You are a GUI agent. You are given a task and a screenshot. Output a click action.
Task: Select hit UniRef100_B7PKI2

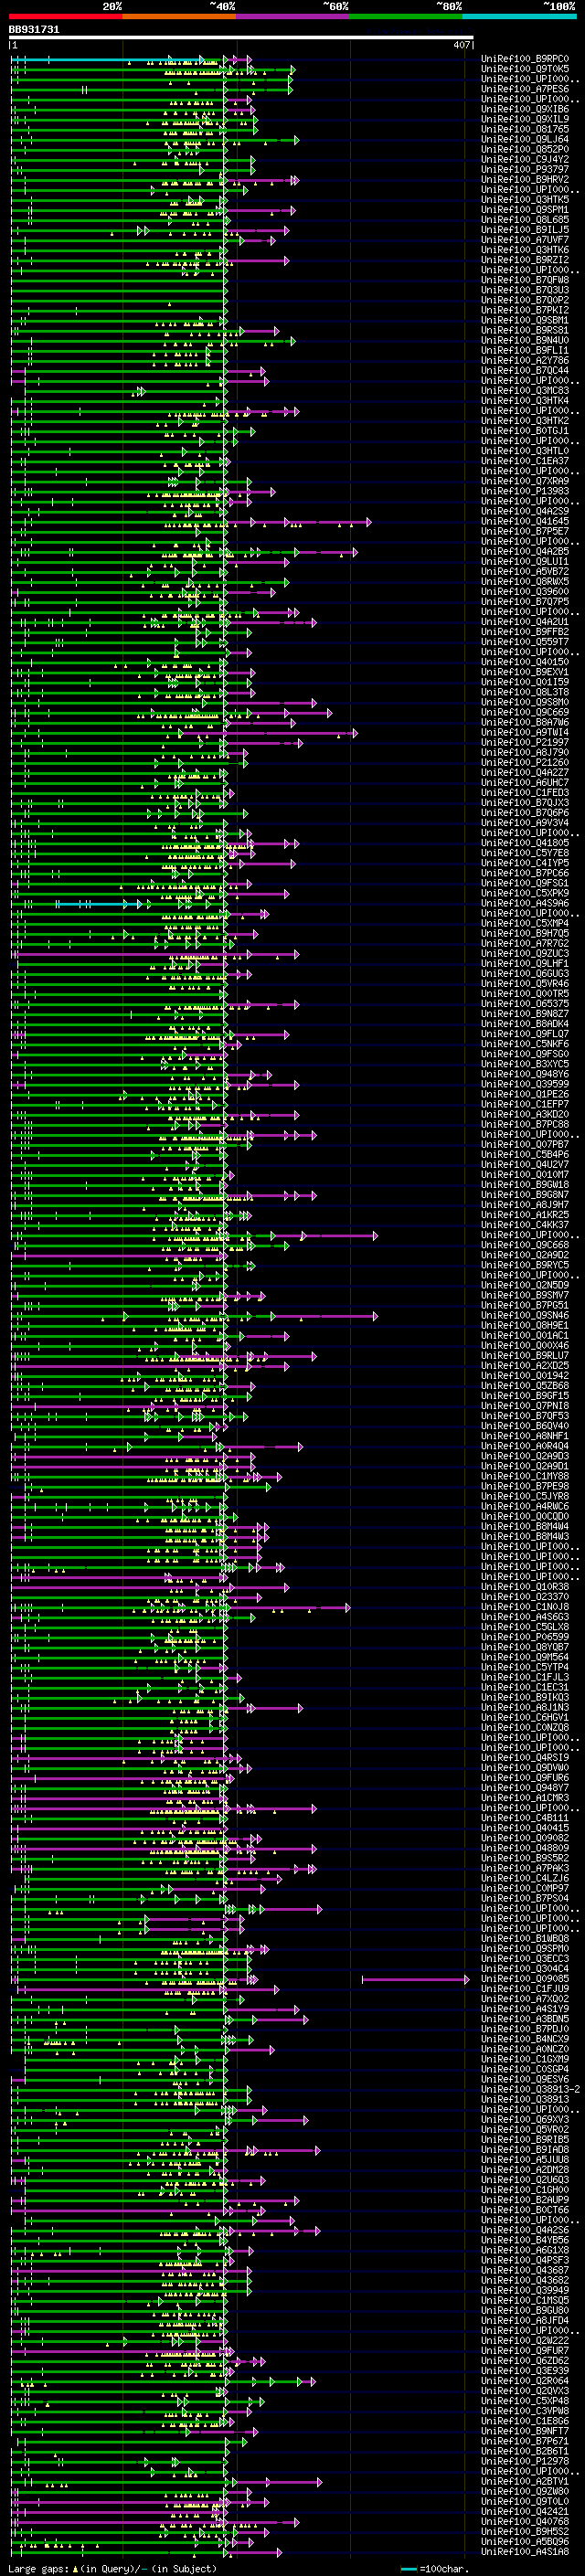click(x=525, y=310)
